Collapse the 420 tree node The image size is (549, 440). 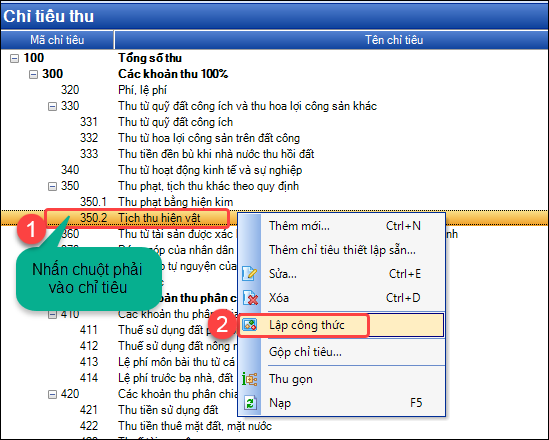click(x=52, y=394)
